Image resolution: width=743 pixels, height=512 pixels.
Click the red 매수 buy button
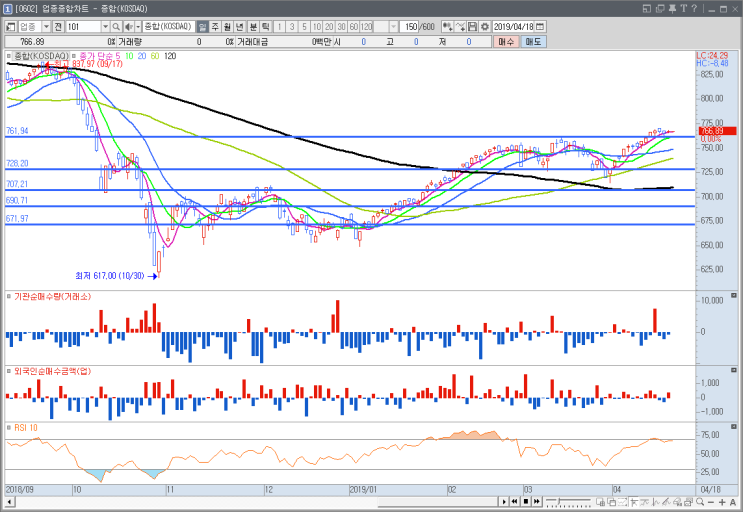tap(506, 42)
